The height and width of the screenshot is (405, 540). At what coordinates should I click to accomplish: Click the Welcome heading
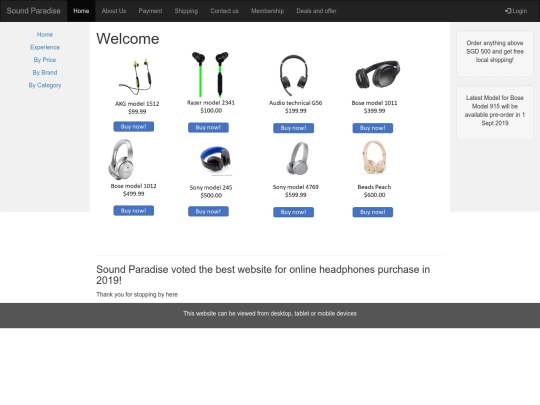128,39
